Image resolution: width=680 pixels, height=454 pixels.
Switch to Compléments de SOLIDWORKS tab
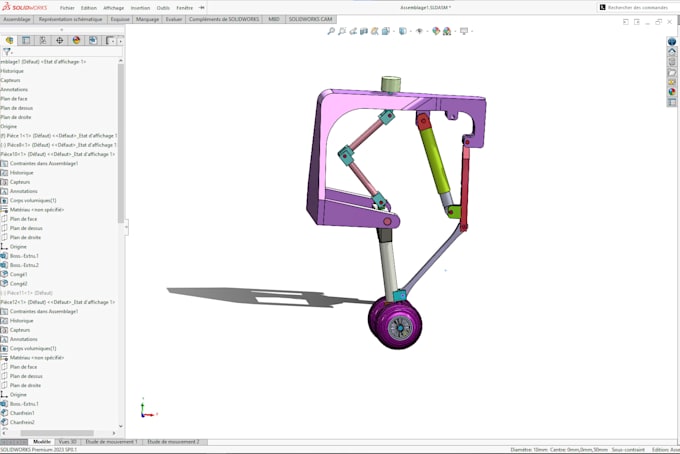coord(224,19)
